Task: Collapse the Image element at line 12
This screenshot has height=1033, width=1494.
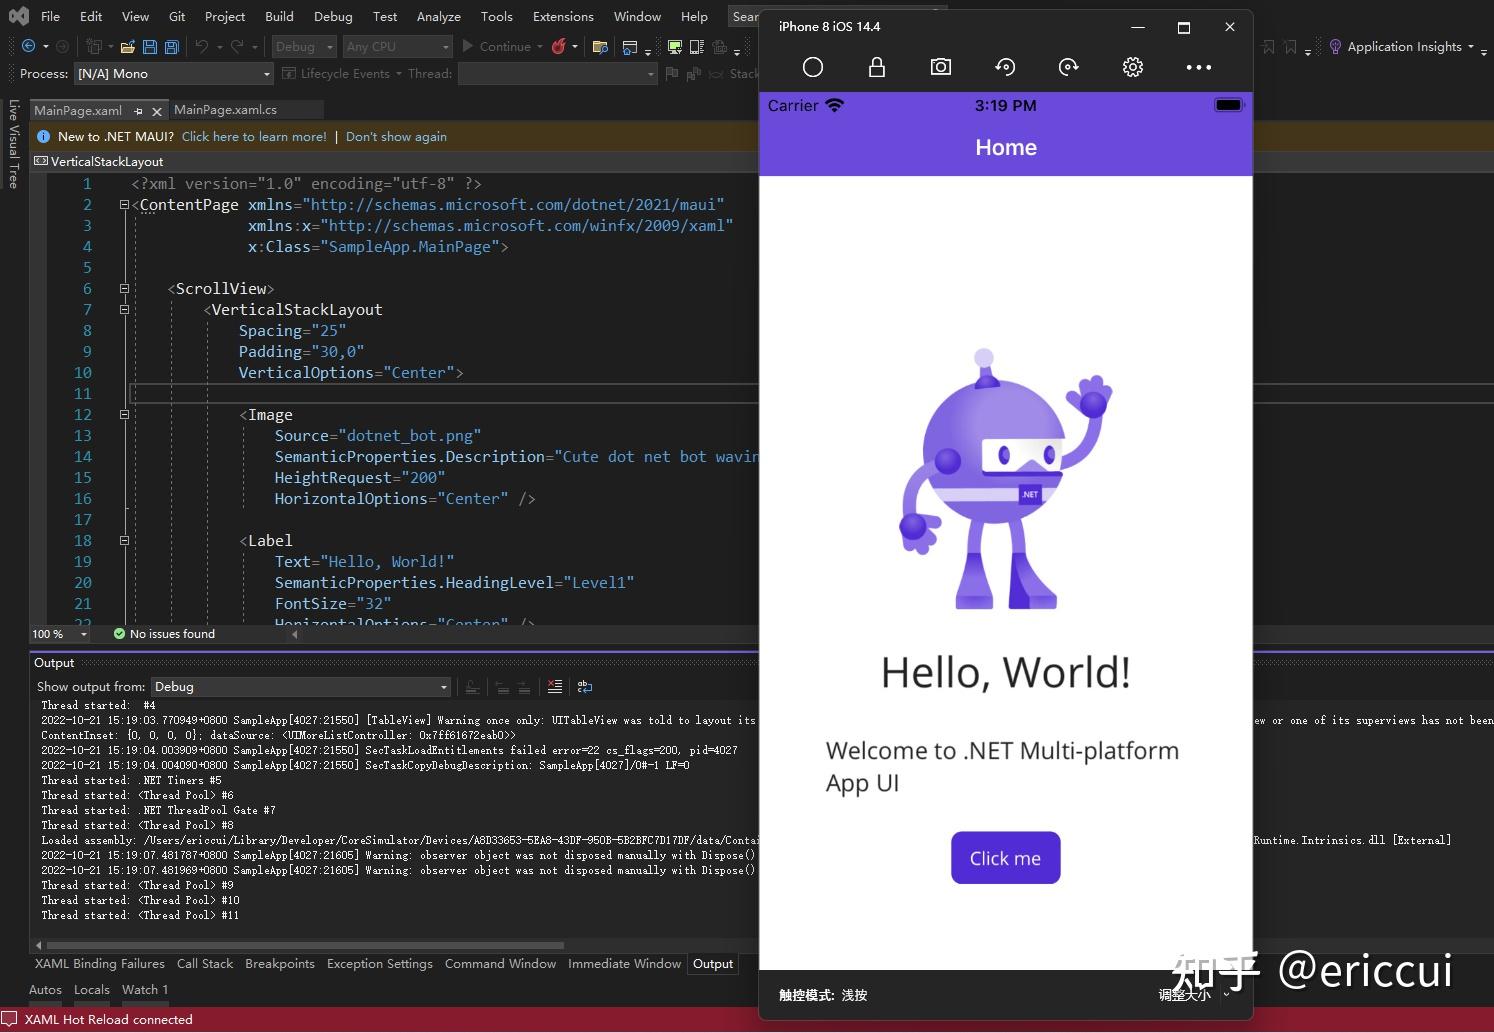Action: (124, 414)
